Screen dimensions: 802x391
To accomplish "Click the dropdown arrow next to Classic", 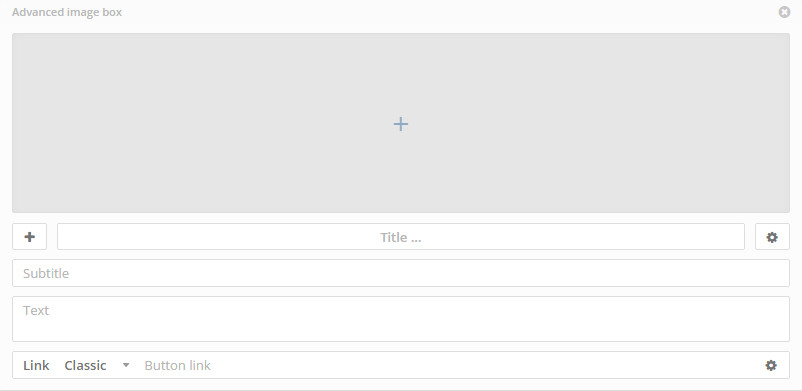I will [126, 365].
